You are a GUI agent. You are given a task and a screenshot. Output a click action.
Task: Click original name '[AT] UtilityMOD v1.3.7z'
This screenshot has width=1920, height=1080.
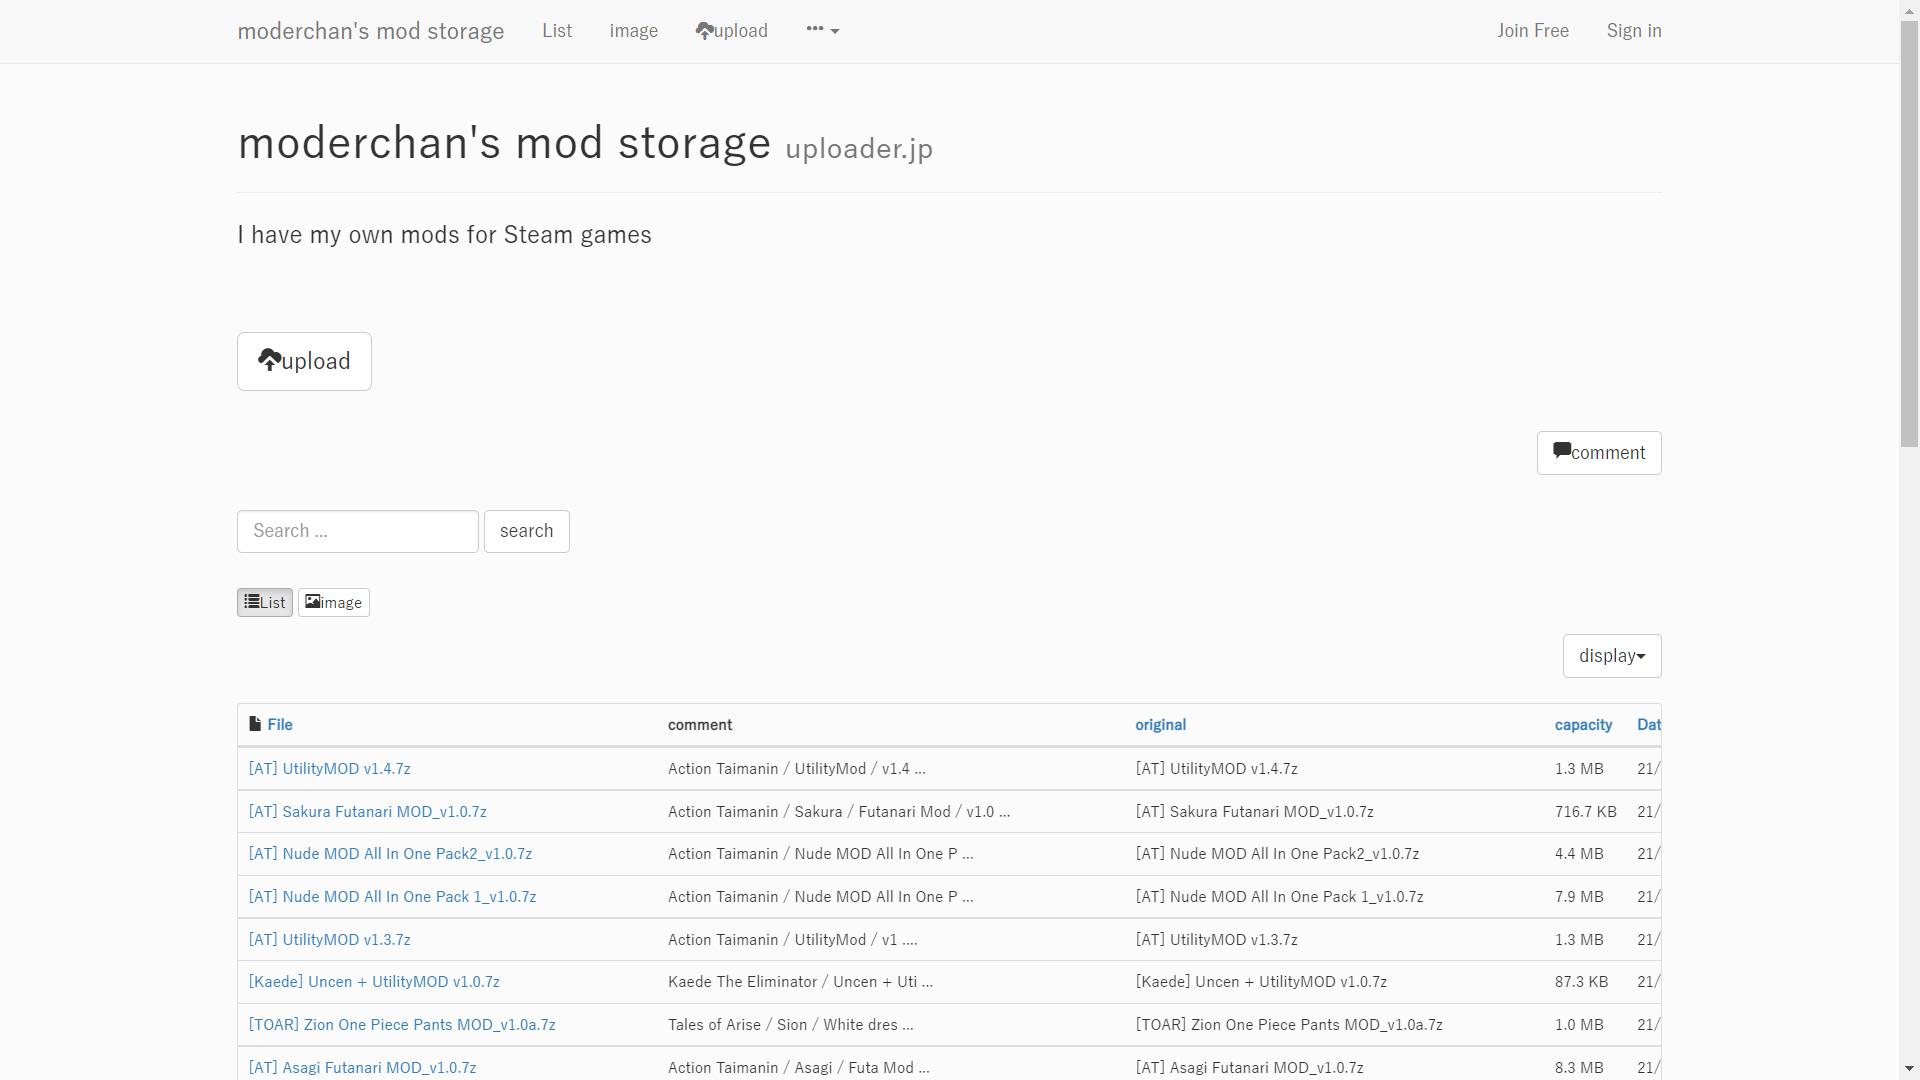[1216, 940]
